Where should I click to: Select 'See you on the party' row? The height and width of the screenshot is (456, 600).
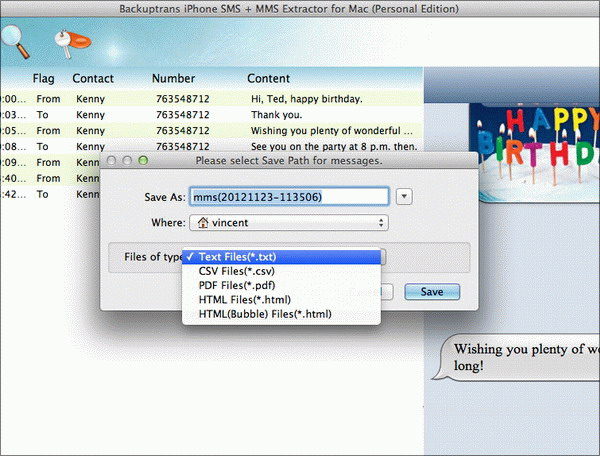pyautogui.click(x=212, y=146)
